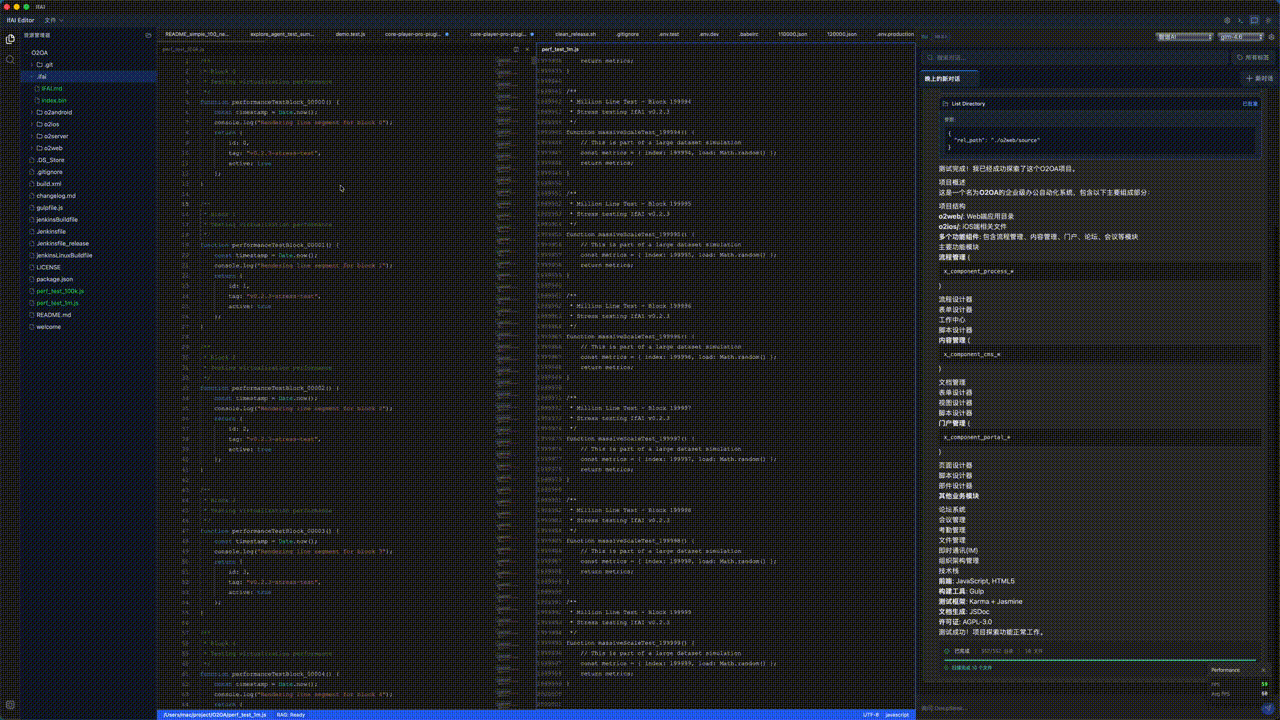Open the 文件 menu

(x=52, y=20)
